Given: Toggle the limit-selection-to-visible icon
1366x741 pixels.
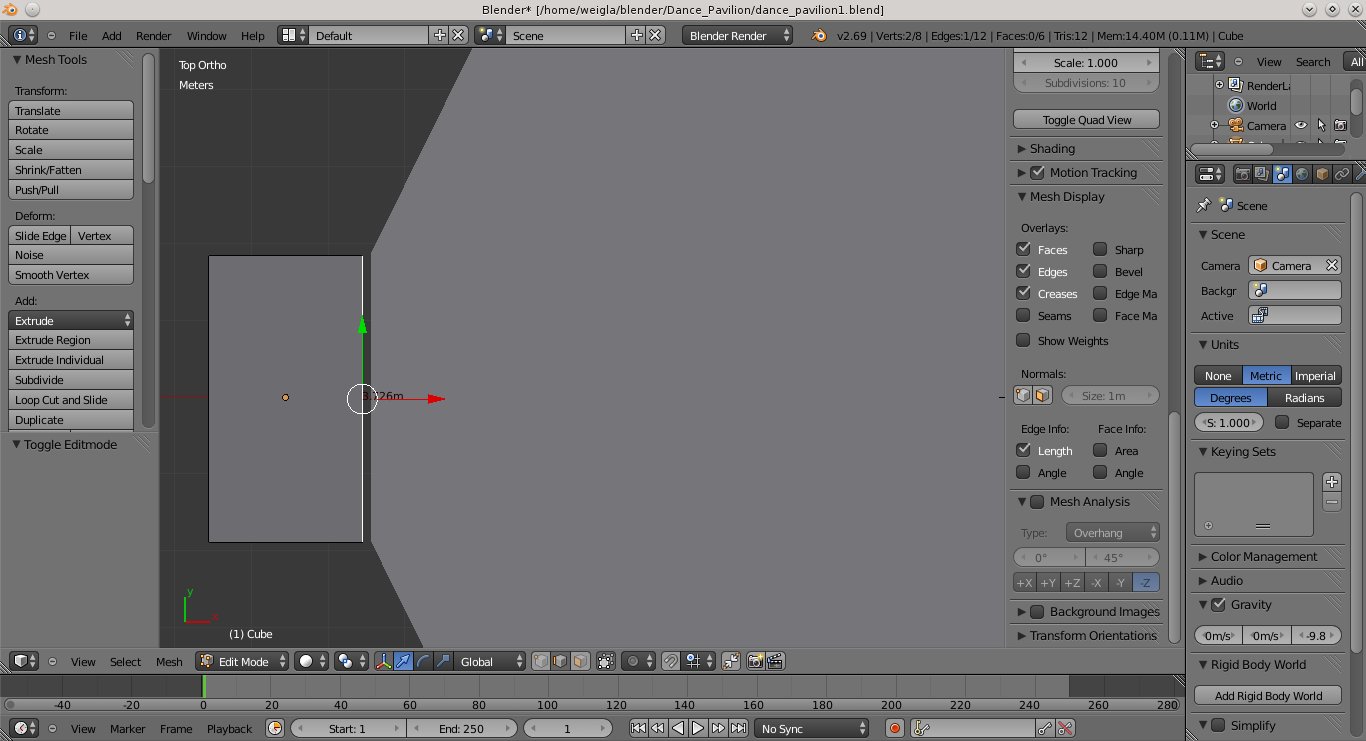Looking at the screenshot, I should (605, 661).
